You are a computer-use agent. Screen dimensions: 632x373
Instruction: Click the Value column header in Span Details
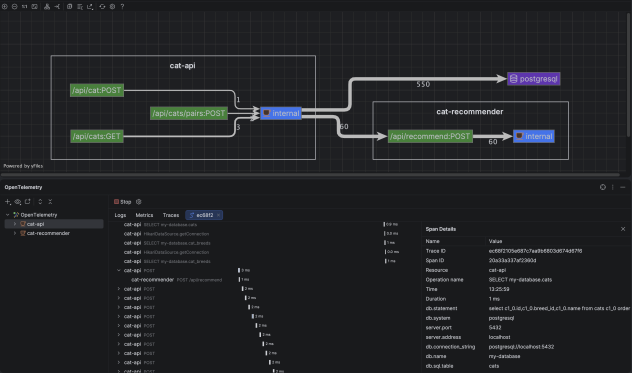495,241
